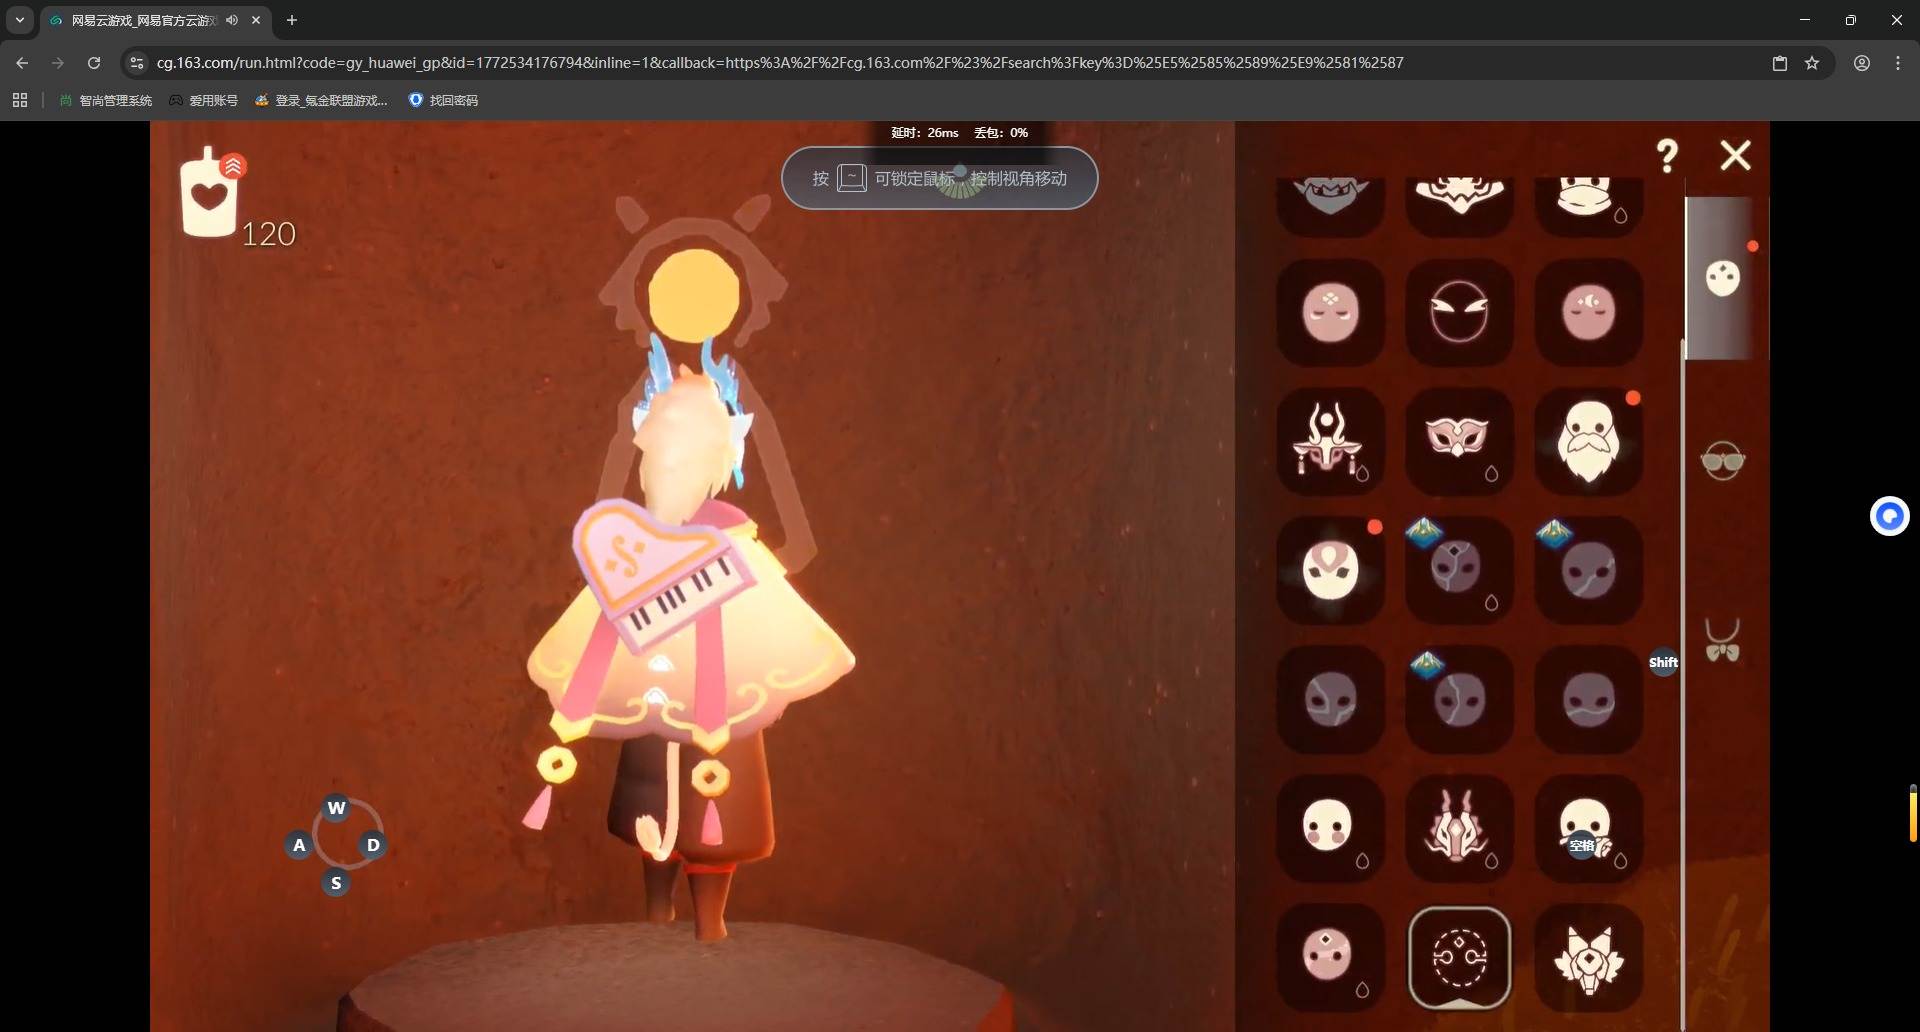Click the 延时: 26ms latency readout
The height and width of the screenshot is (1032, 1920).
pos(925,133)
